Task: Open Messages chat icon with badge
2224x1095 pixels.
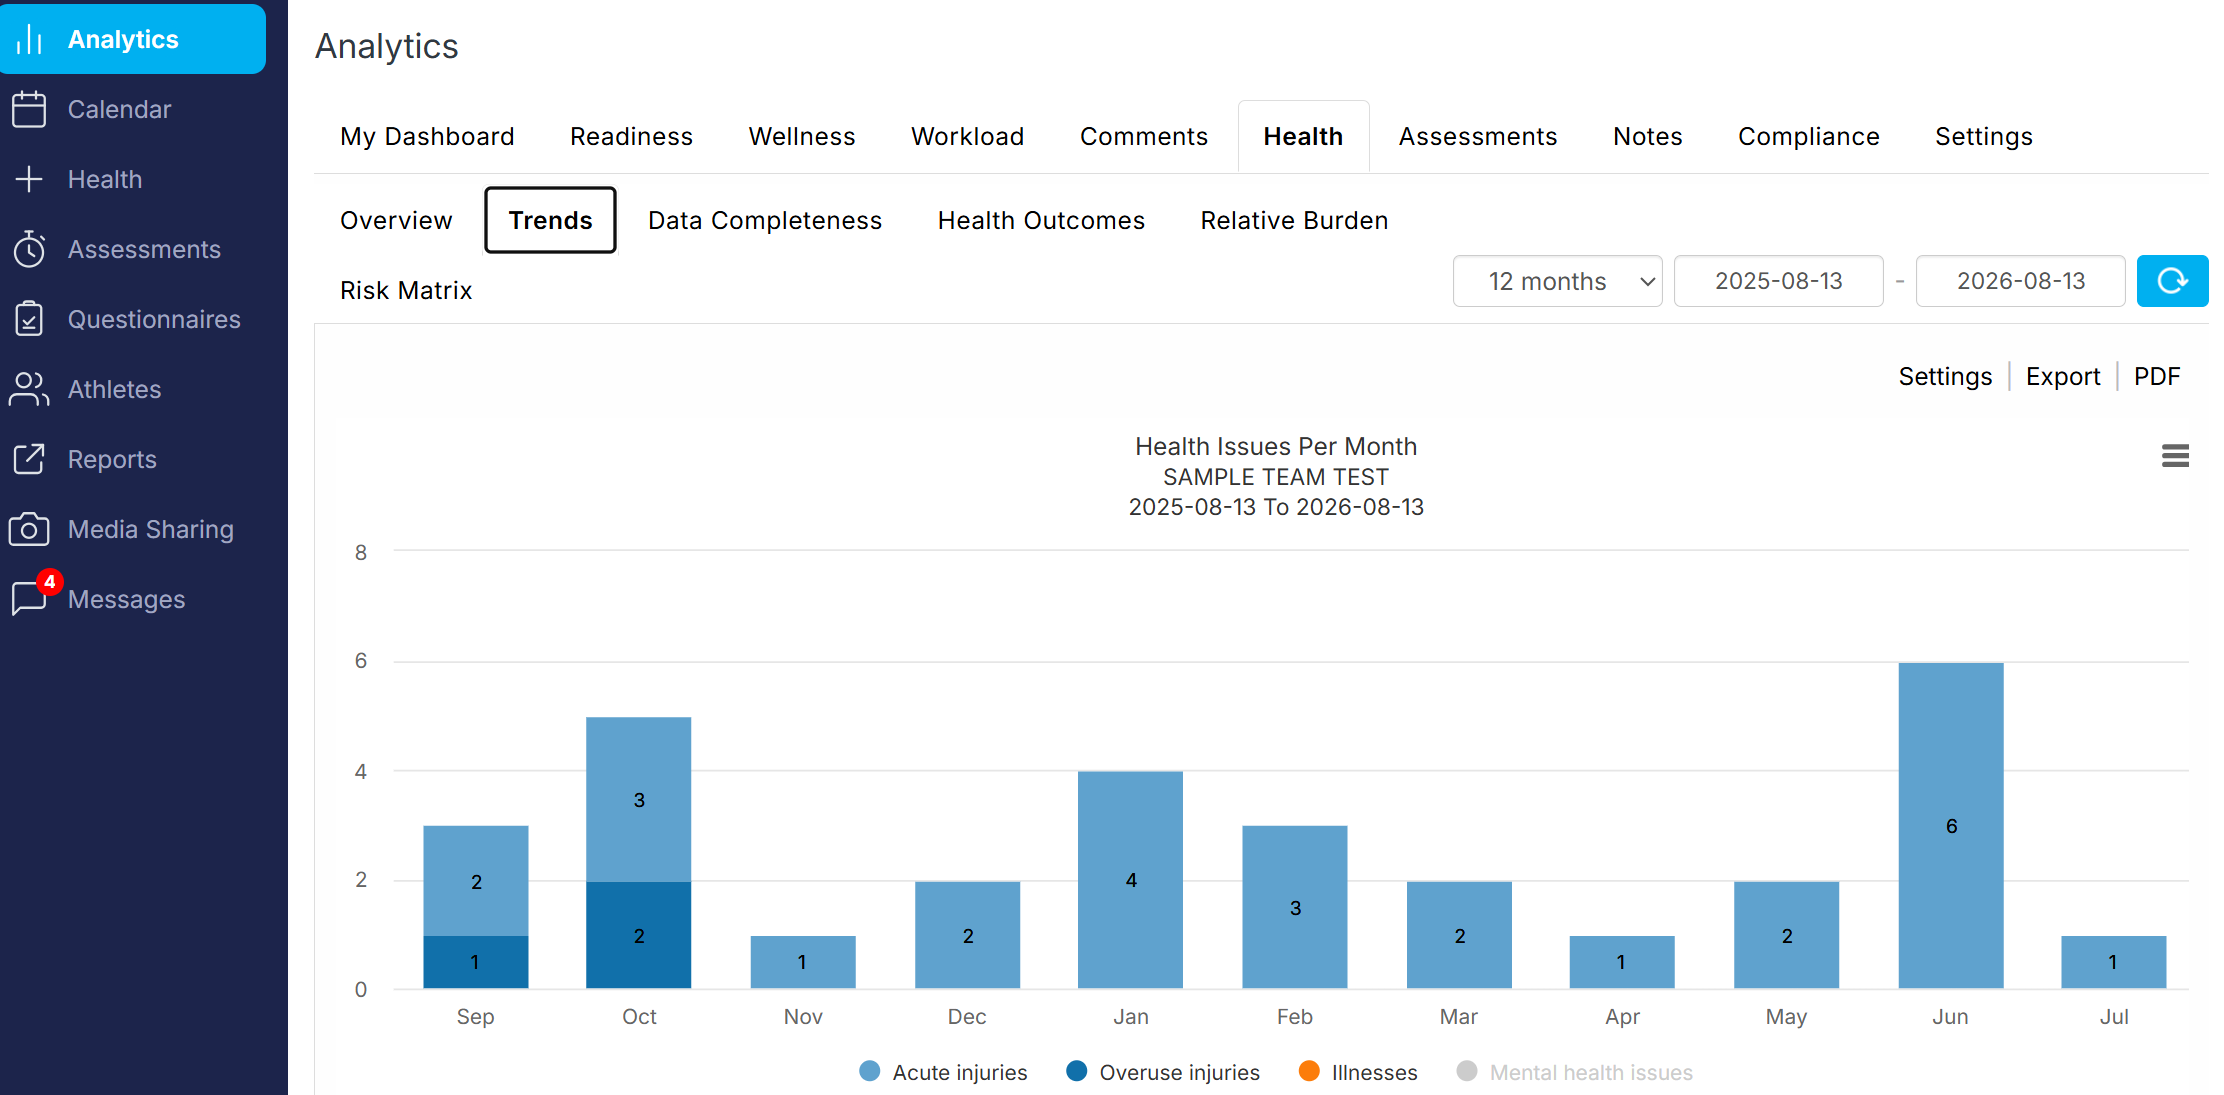Action: (32, 597)
